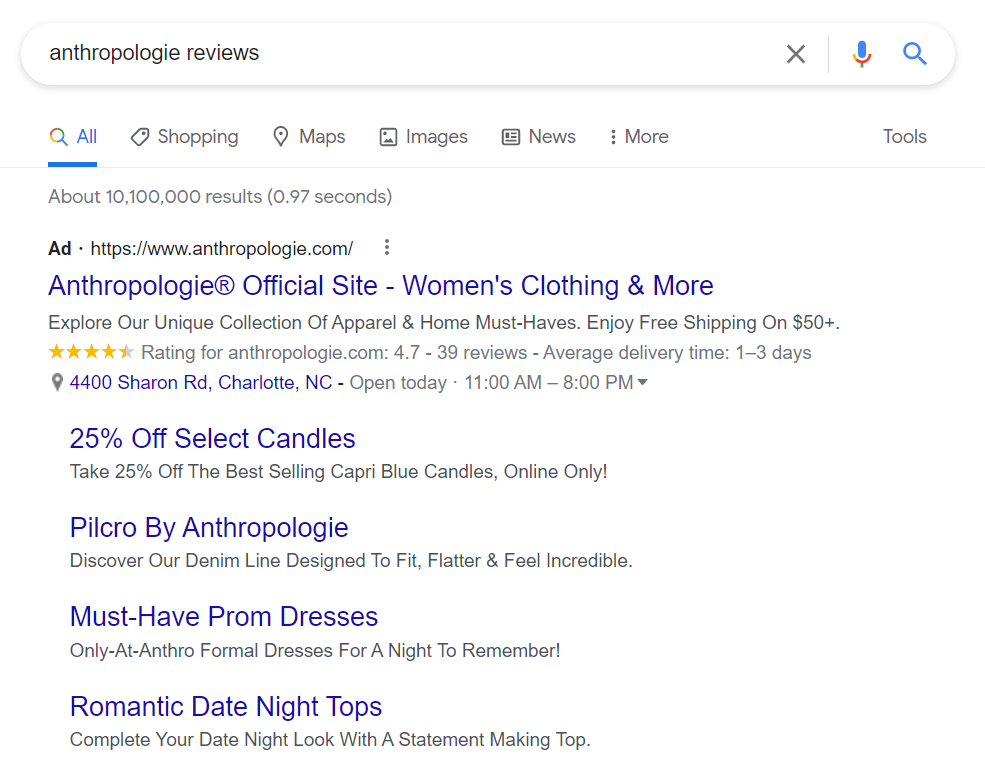This screenshot has width=985, height=765.
Task: Expand the store hours dropdown arrow
Action: click(642, 383)
